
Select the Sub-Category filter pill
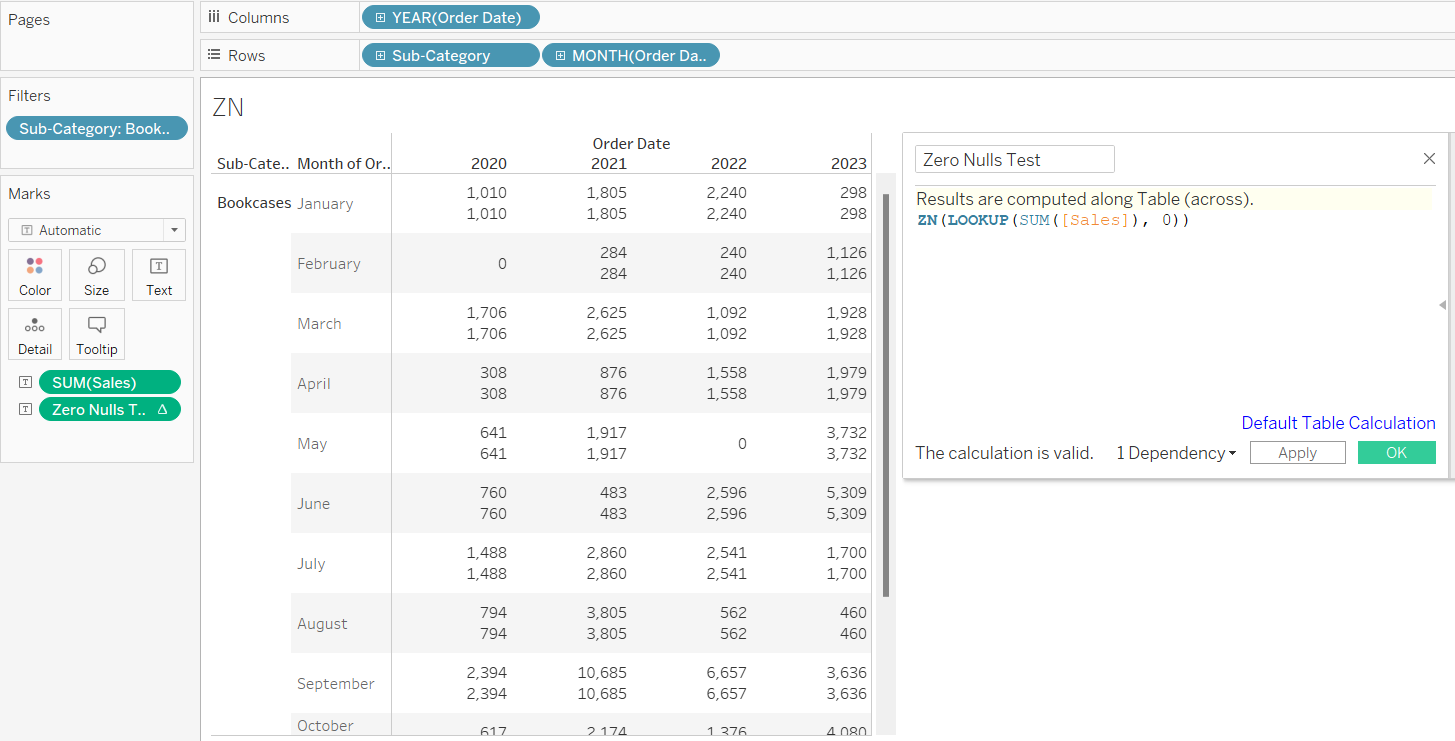click(x=97, y=128)
